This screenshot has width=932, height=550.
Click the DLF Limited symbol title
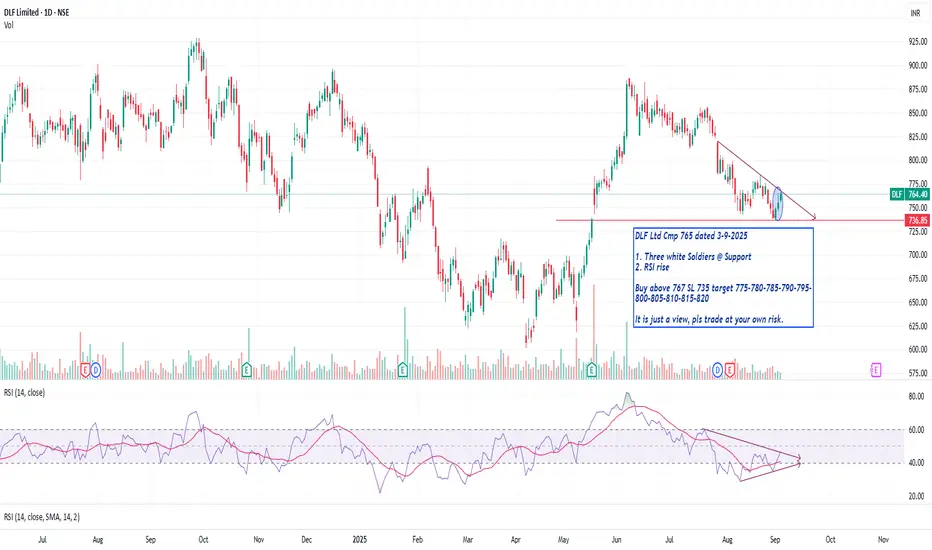36,12
